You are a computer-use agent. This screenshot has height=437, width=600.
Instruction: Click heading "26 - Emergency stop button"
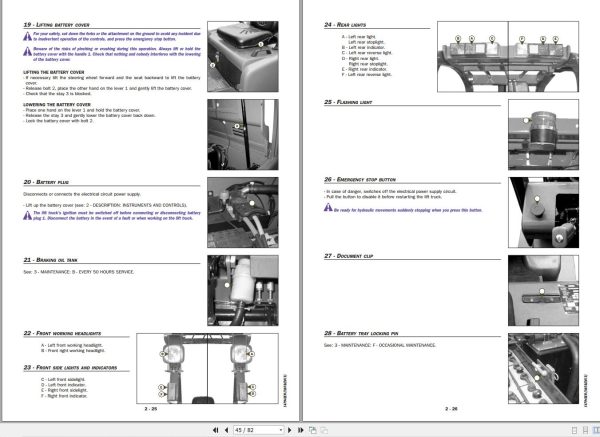click(360, 179)
